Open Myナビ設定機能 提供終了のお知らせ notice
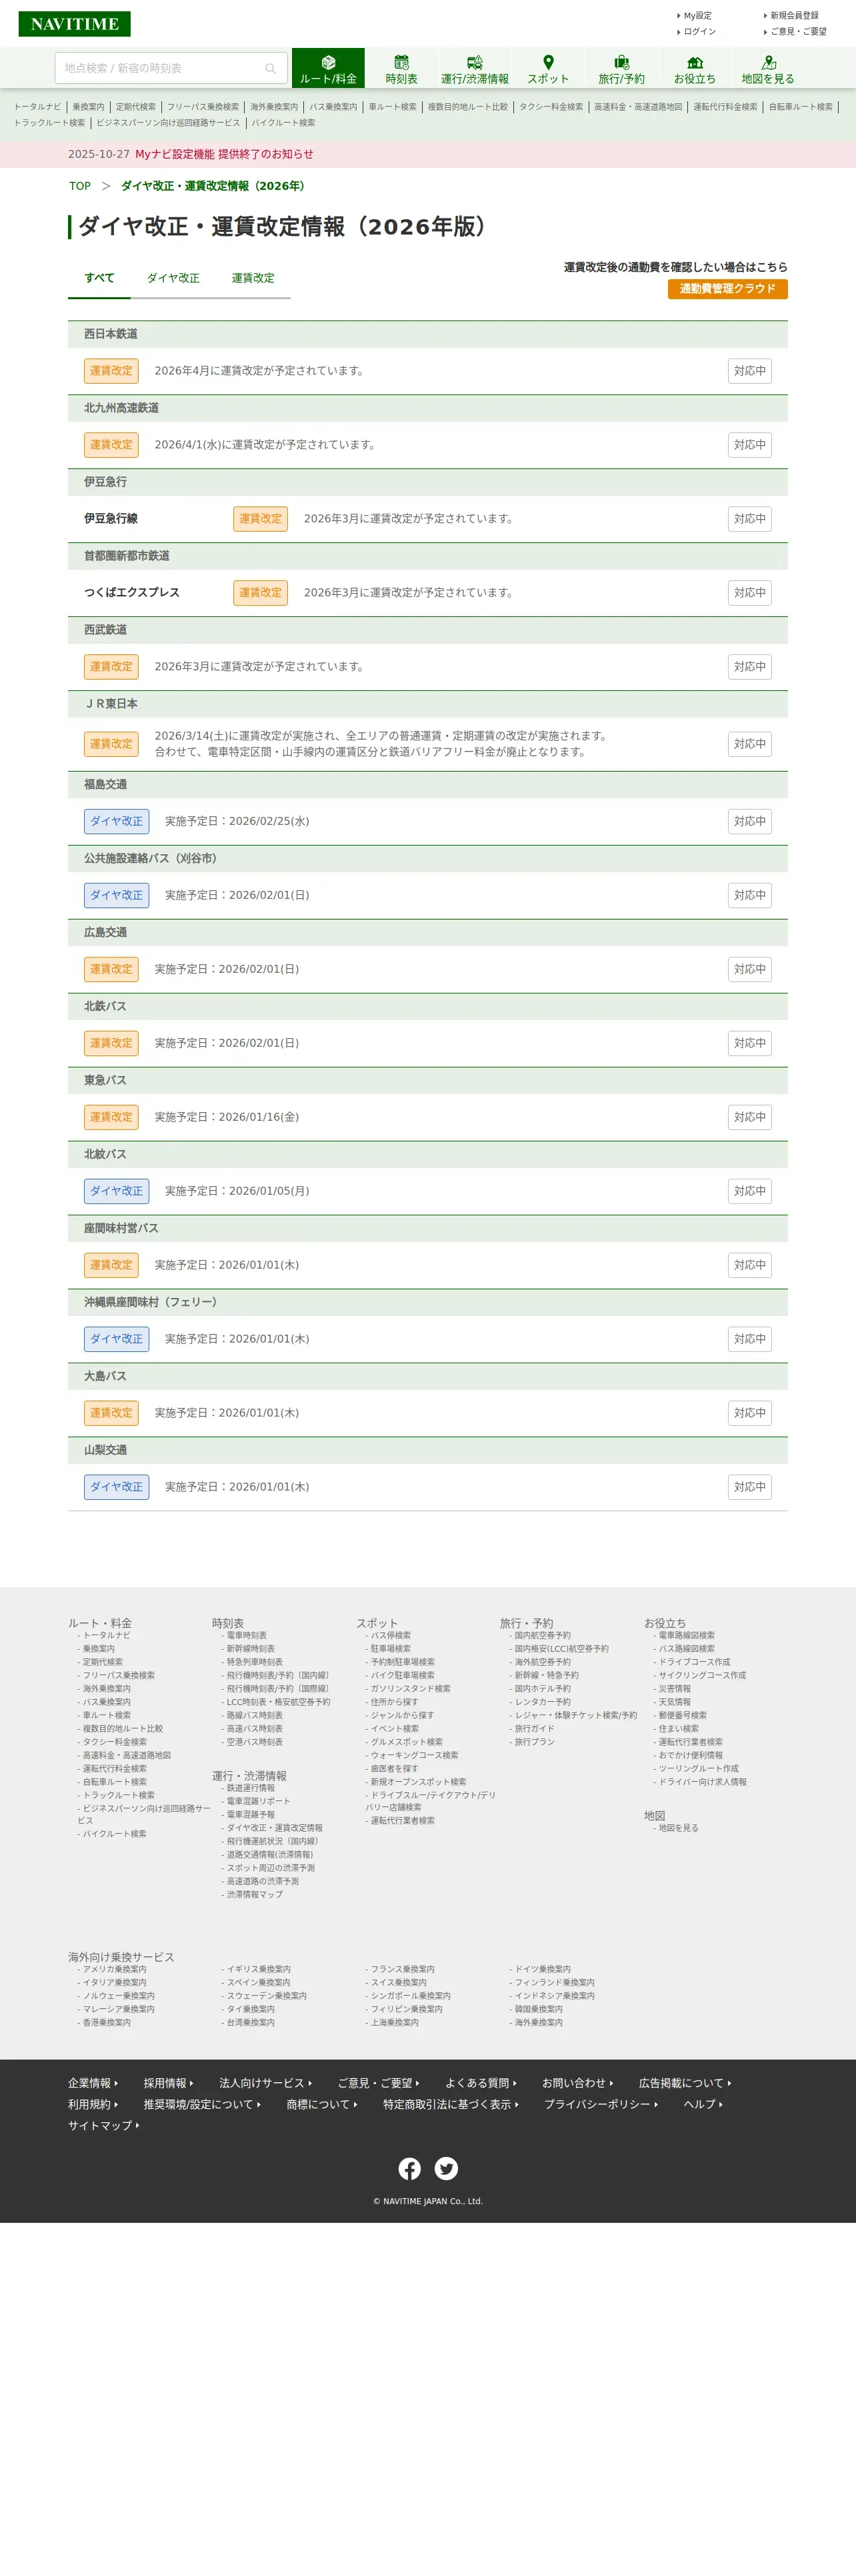The width and height of the screenshot is (856, 2576). 224,154
